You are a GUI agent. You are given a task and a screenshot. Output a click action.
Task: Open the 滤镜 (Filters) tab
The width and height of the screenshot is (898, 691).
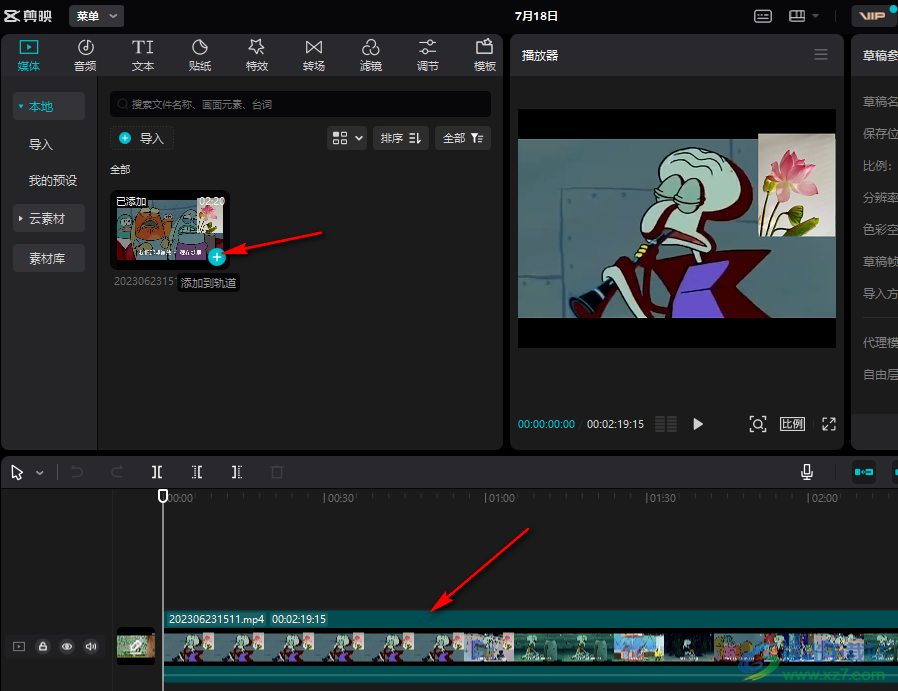tap(371, 56)
